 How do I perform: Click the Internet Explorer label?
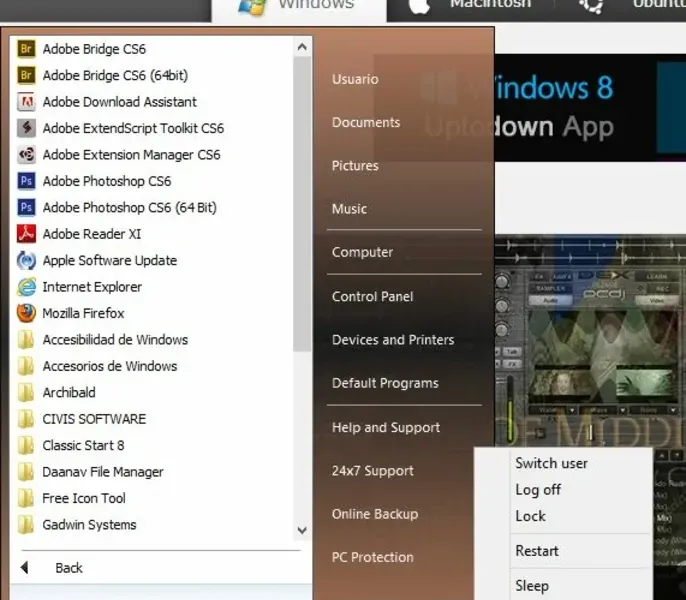92,287
